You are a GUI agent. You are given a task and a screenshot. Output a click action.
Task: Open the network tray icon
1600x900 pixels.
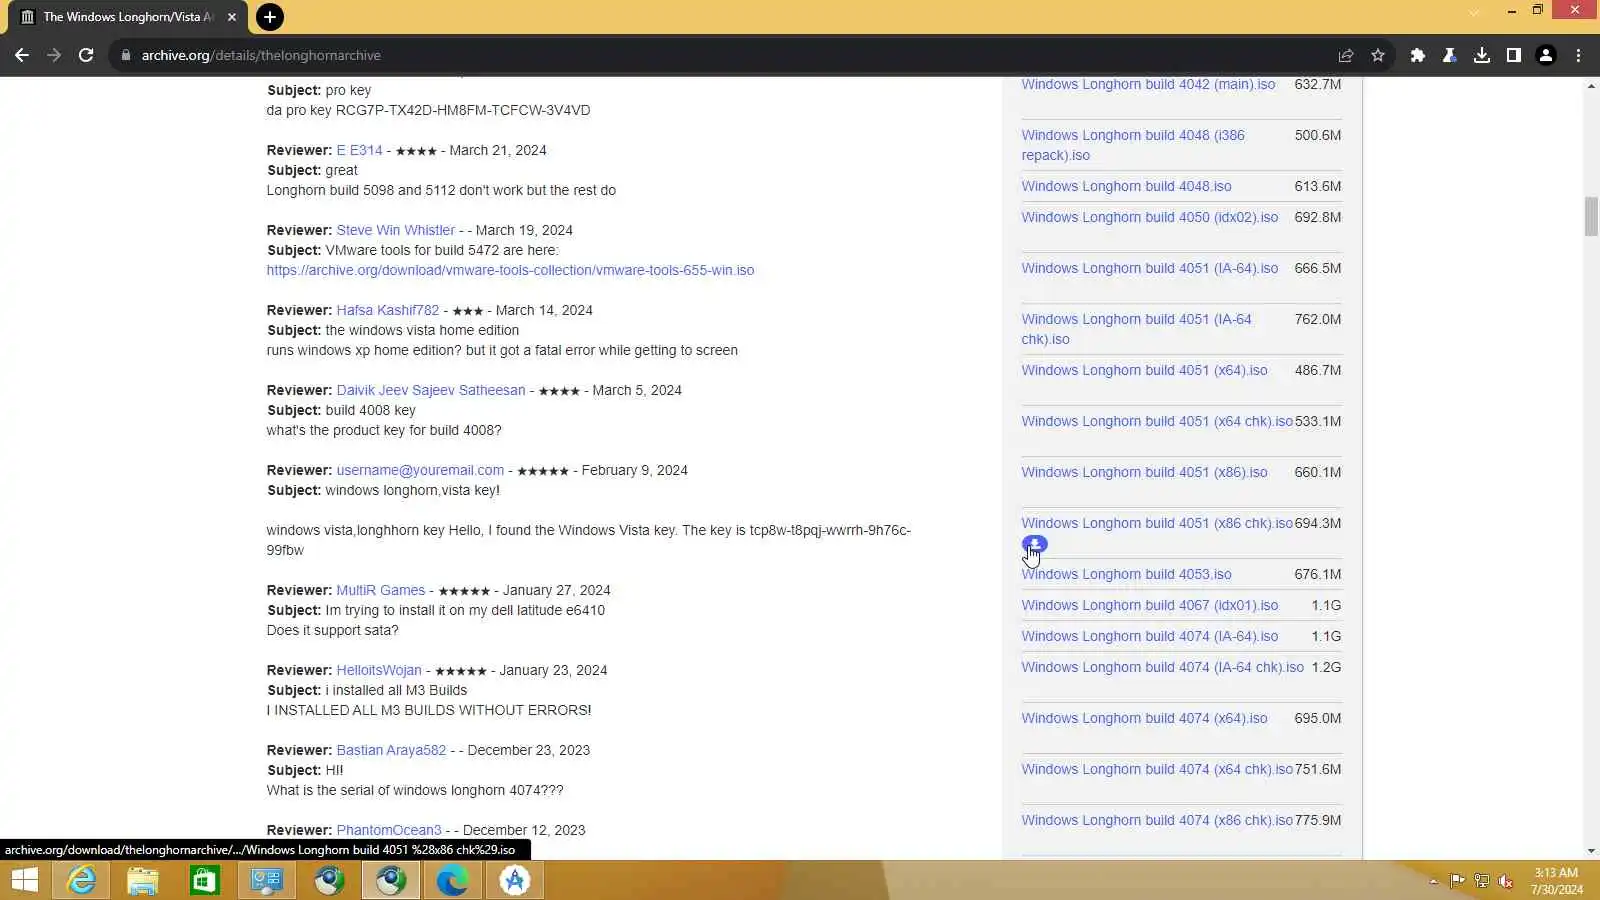(x=1481, y=881)
